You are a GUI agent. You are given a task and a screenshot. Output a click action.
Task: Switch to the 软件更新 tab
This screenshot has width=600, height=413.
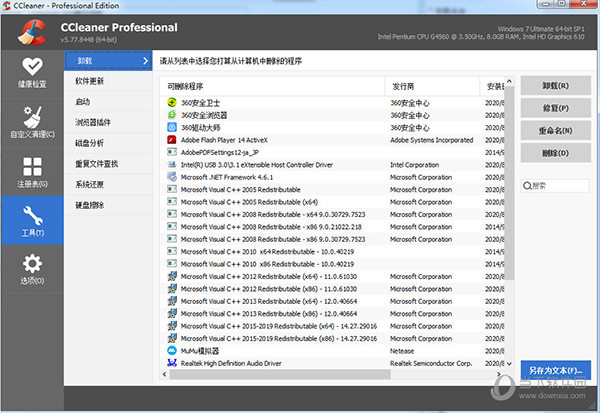tap(90, 81)
